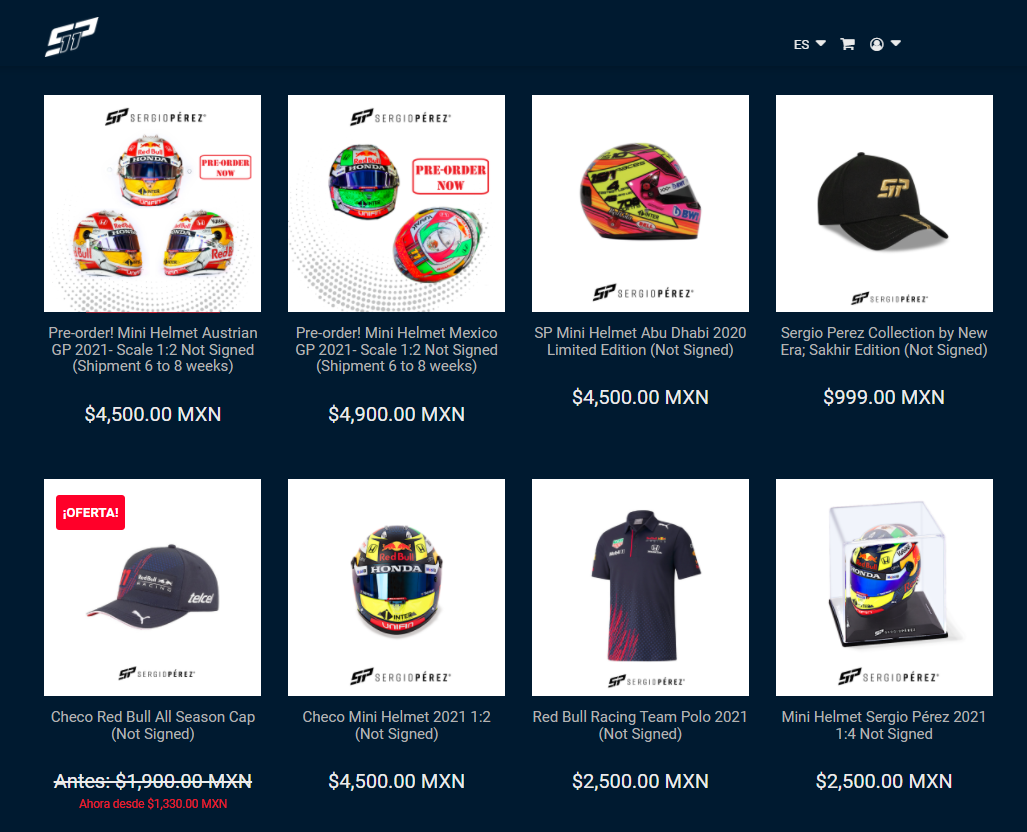Open 'Sergio Perez Collection by New Era' link
Image resolution: width=1027 pixels, height=832 pixels.
coord(884,341)
